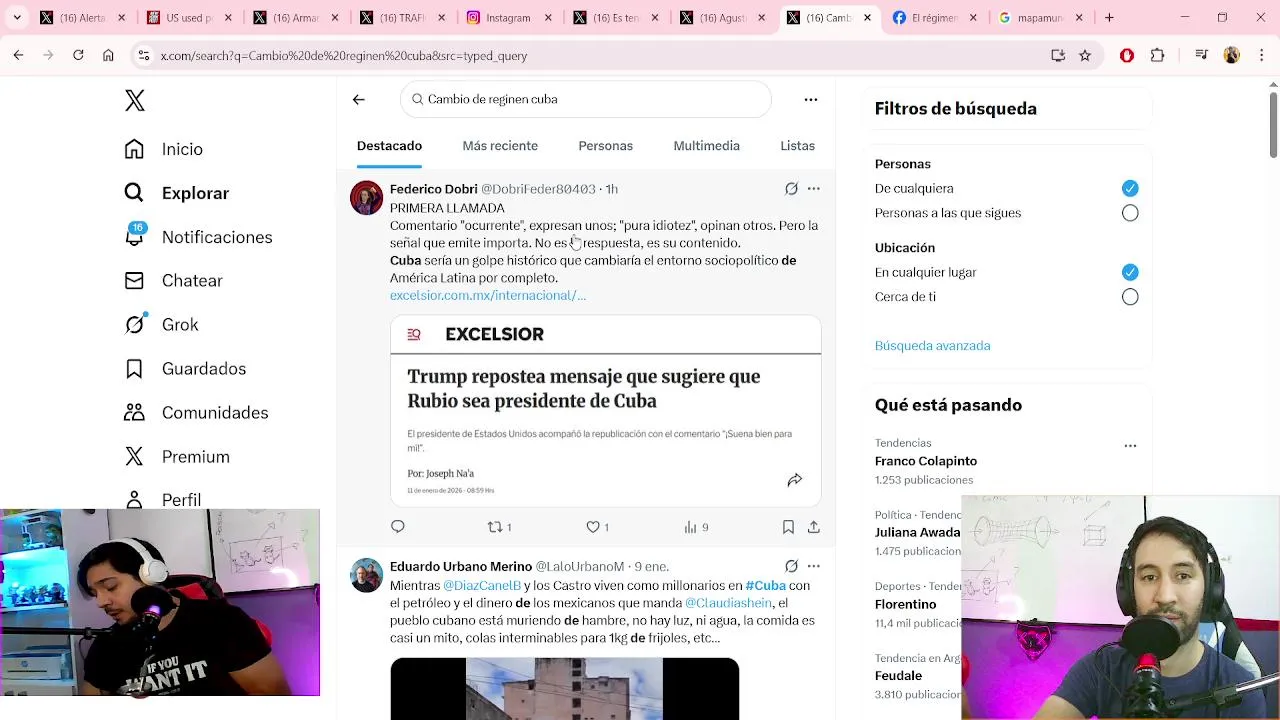The image size is (1280, 720).
Task: Switch to Destacado tab
Action: point(389,146)
